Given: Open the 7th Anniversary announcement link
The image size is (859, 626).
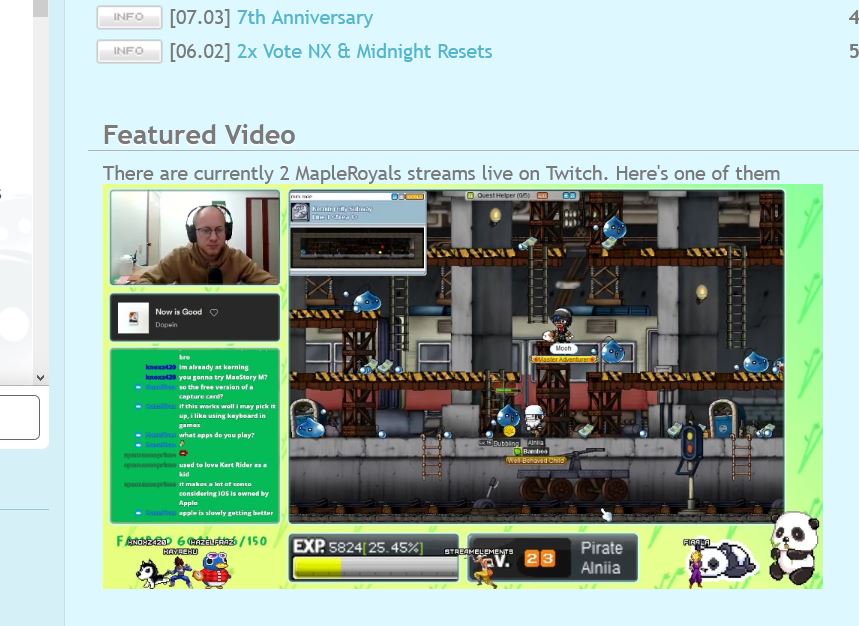Looking at the screenshot, I should [x=305, y=18].
